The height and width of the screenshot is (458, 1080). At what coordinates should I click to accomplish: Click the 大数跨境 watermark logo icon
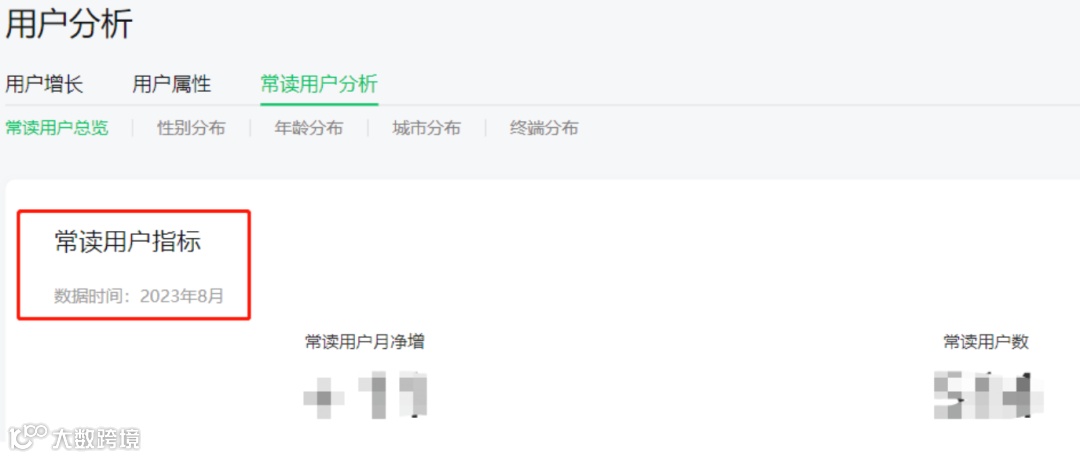[28, 436]
